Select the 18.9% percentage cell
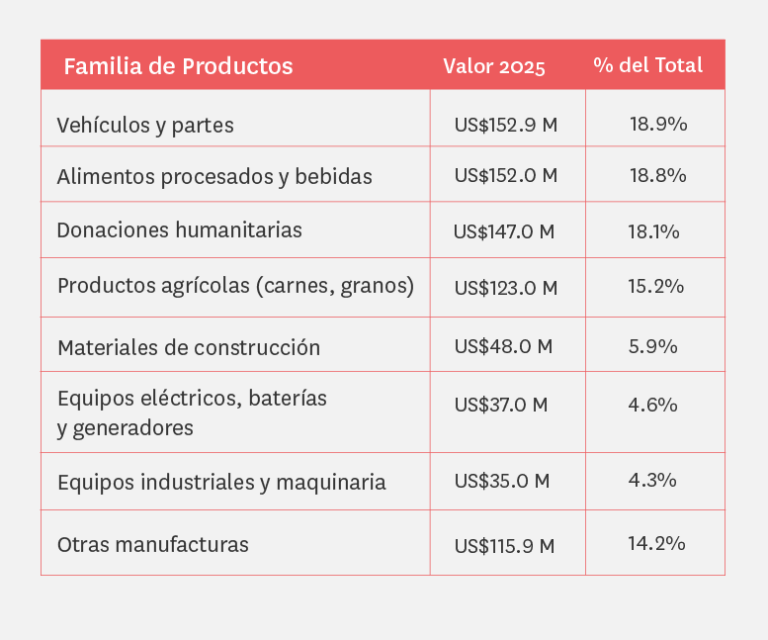This screenshot has height=640, width=768. (658, 124)
